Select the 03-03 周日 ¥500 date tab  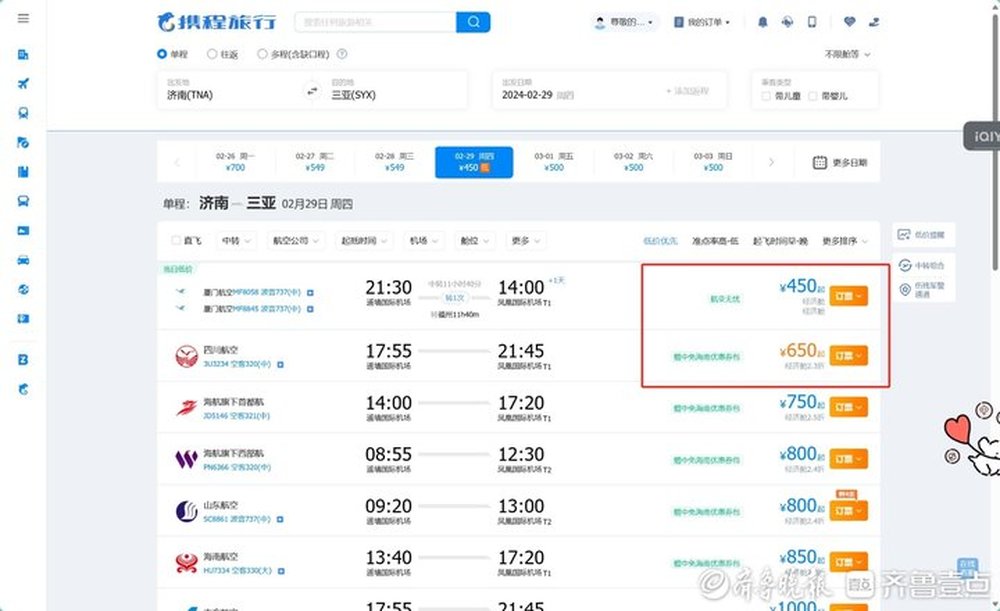click(x=713, y=162)
